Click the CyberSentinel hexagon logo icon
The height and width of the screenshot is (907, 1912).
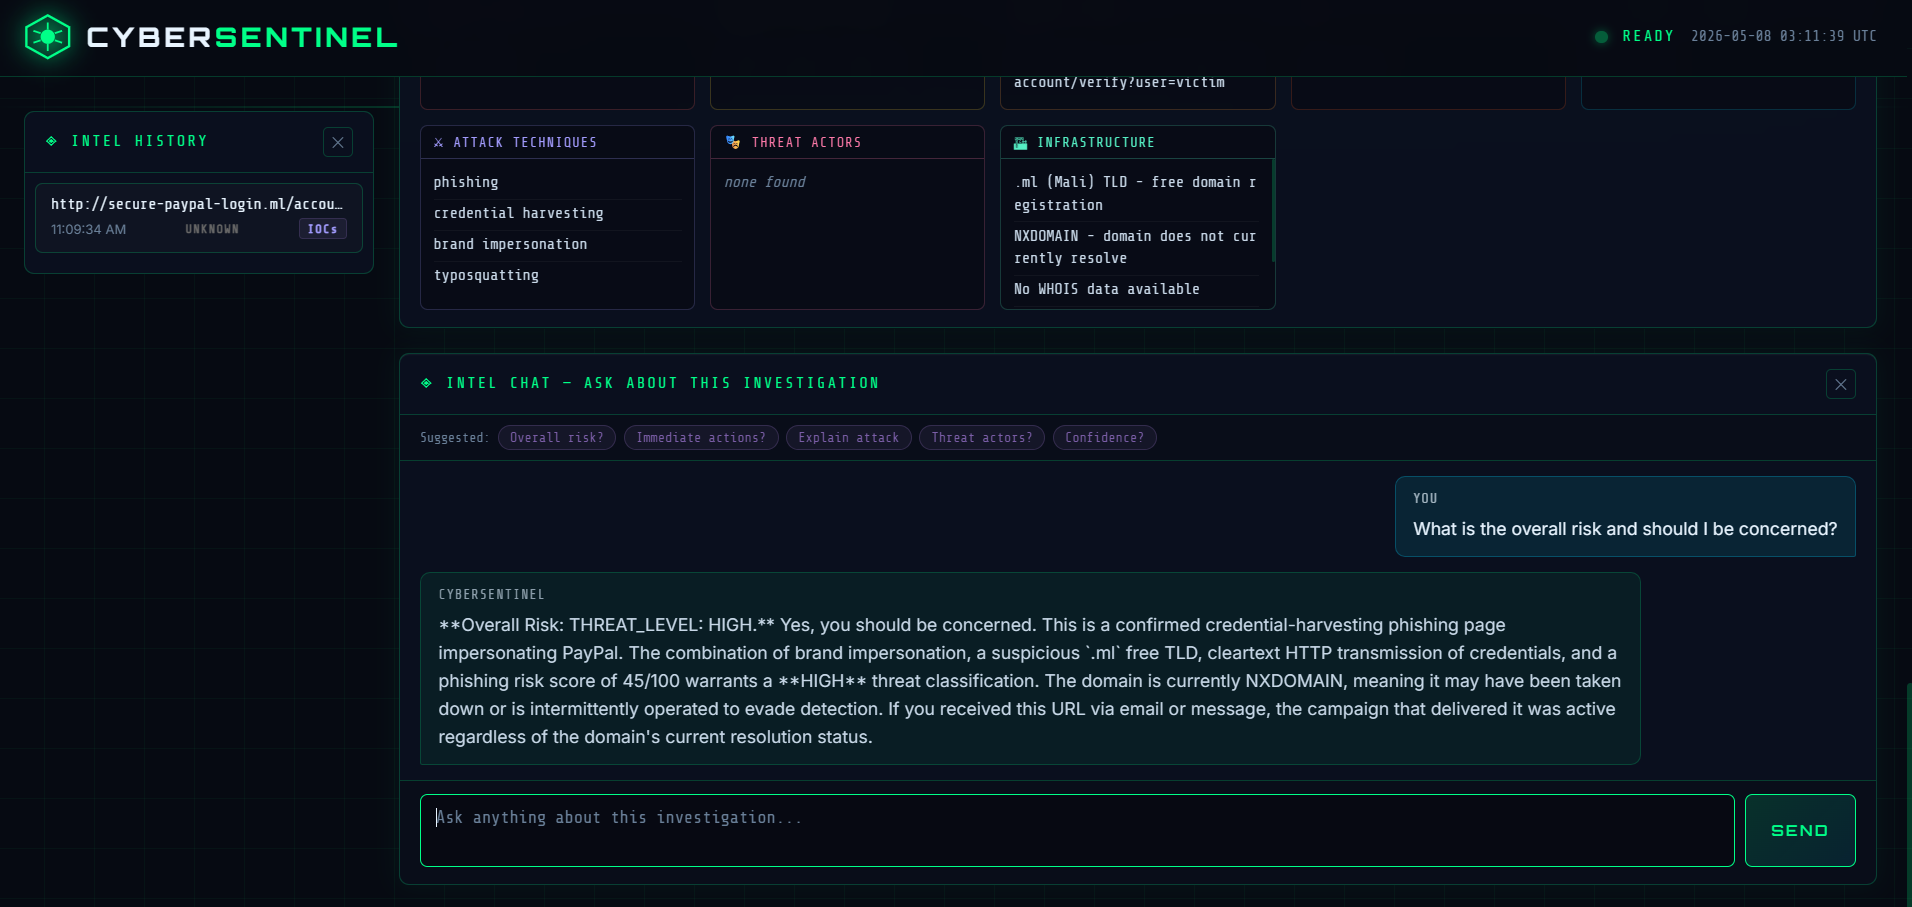(x=47, y=37)
